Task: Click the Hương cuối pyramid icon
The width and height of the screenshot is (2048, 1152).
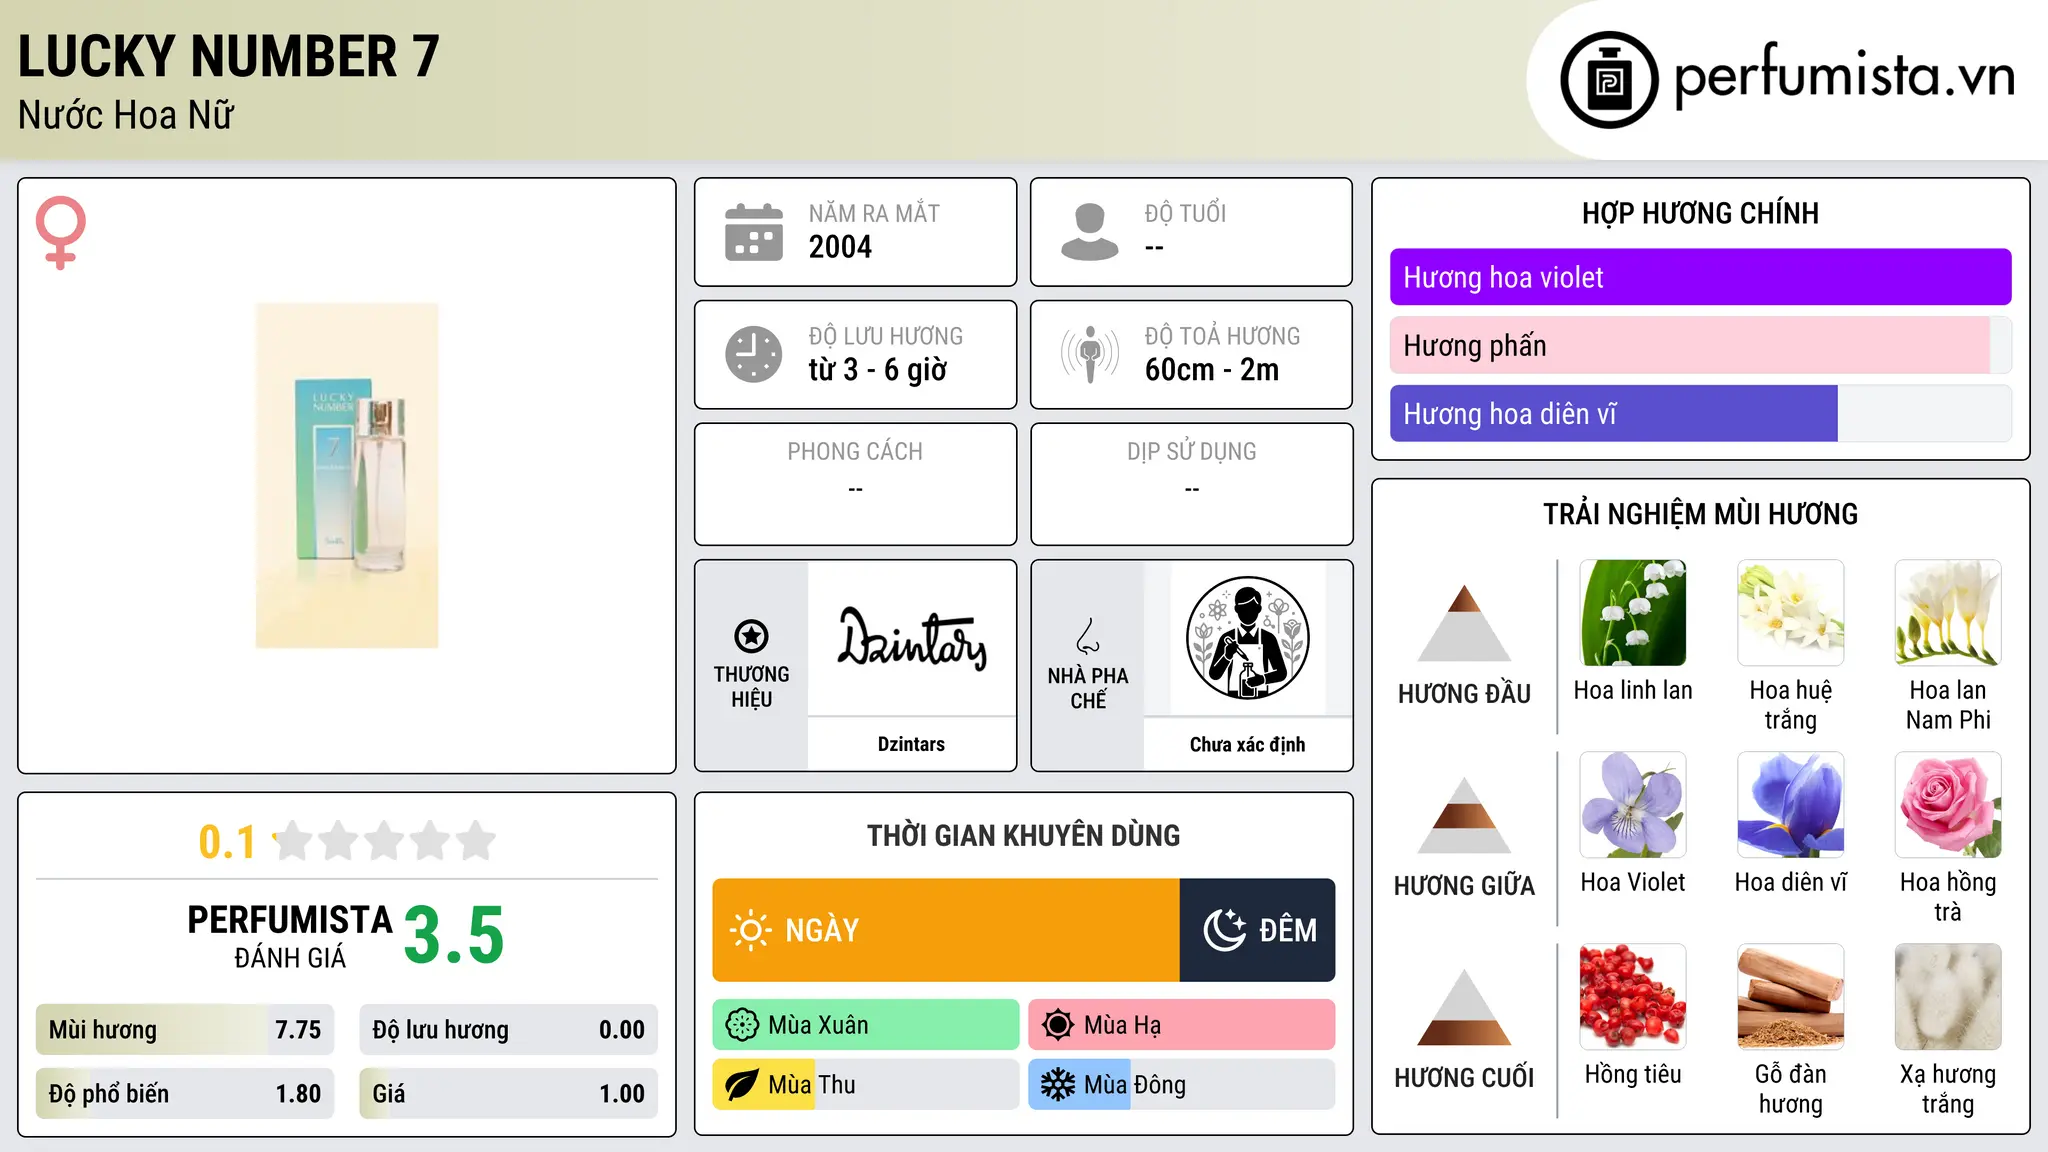Action: click(1464, 1007)
